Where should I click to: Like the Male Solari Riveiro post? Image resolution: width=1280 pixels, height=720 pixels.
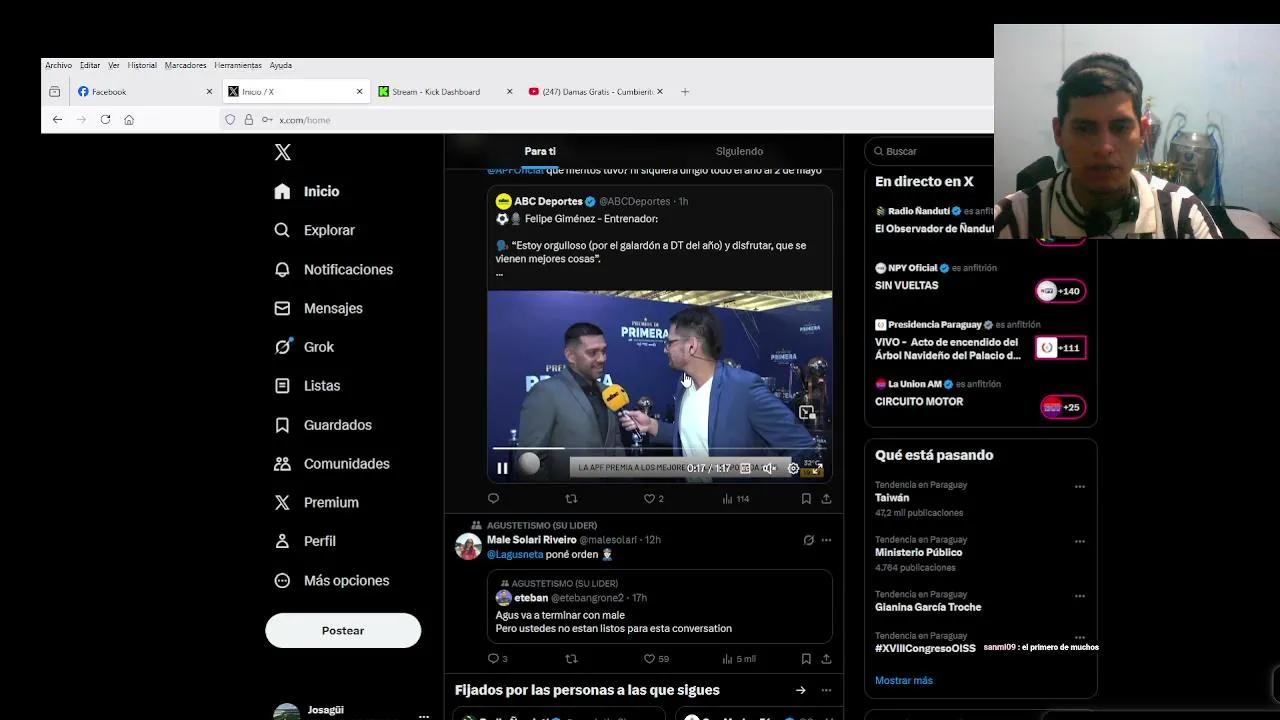(649, 659)
